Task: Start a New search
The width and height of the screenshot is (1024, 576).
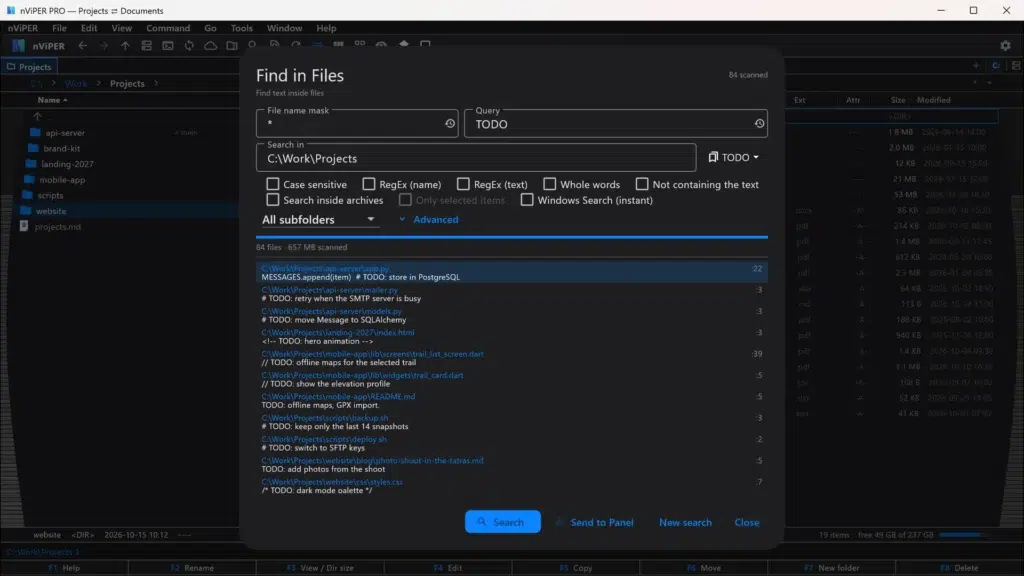Action: pyautogui.click(x=685, y=522)
